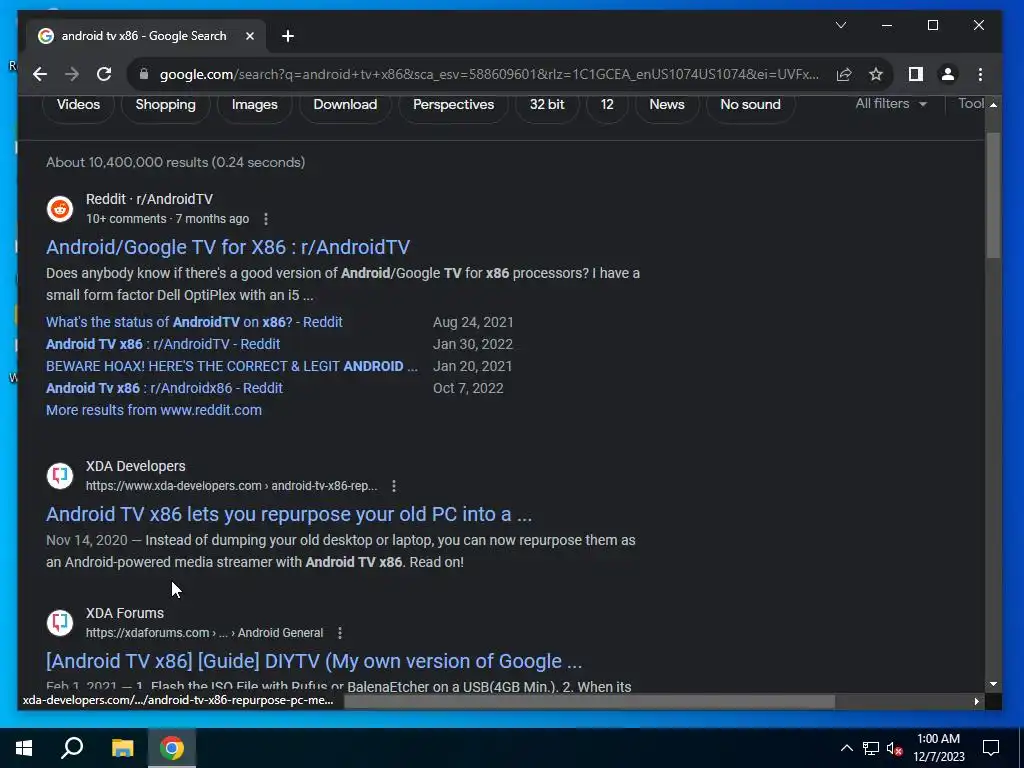
Task: Open the Chrome side panel
Action: coord(916,74)
